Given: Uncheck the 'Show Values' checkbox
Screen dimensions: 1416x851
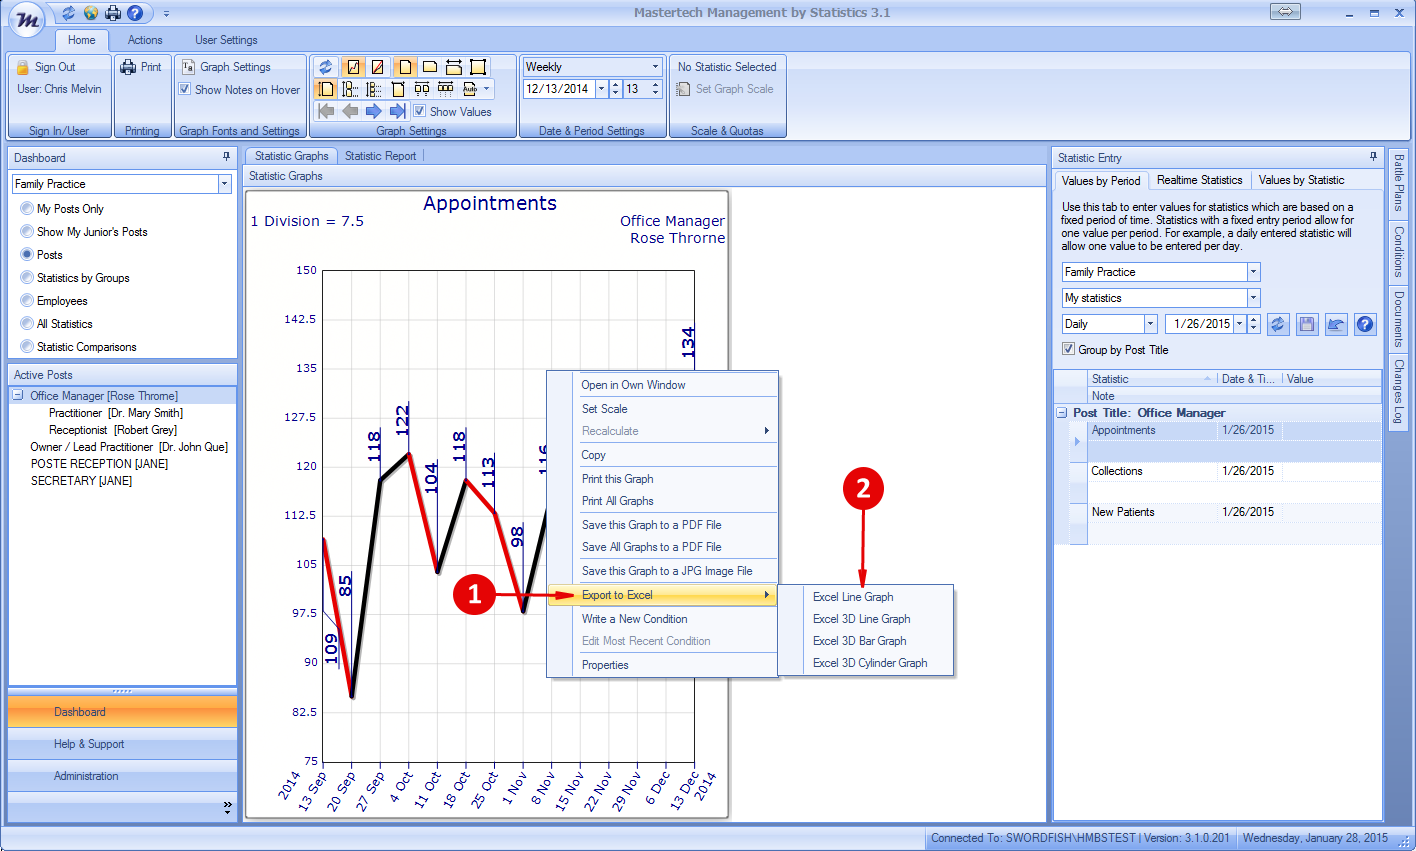Looking at the screenshot, I should pos(420,111).
